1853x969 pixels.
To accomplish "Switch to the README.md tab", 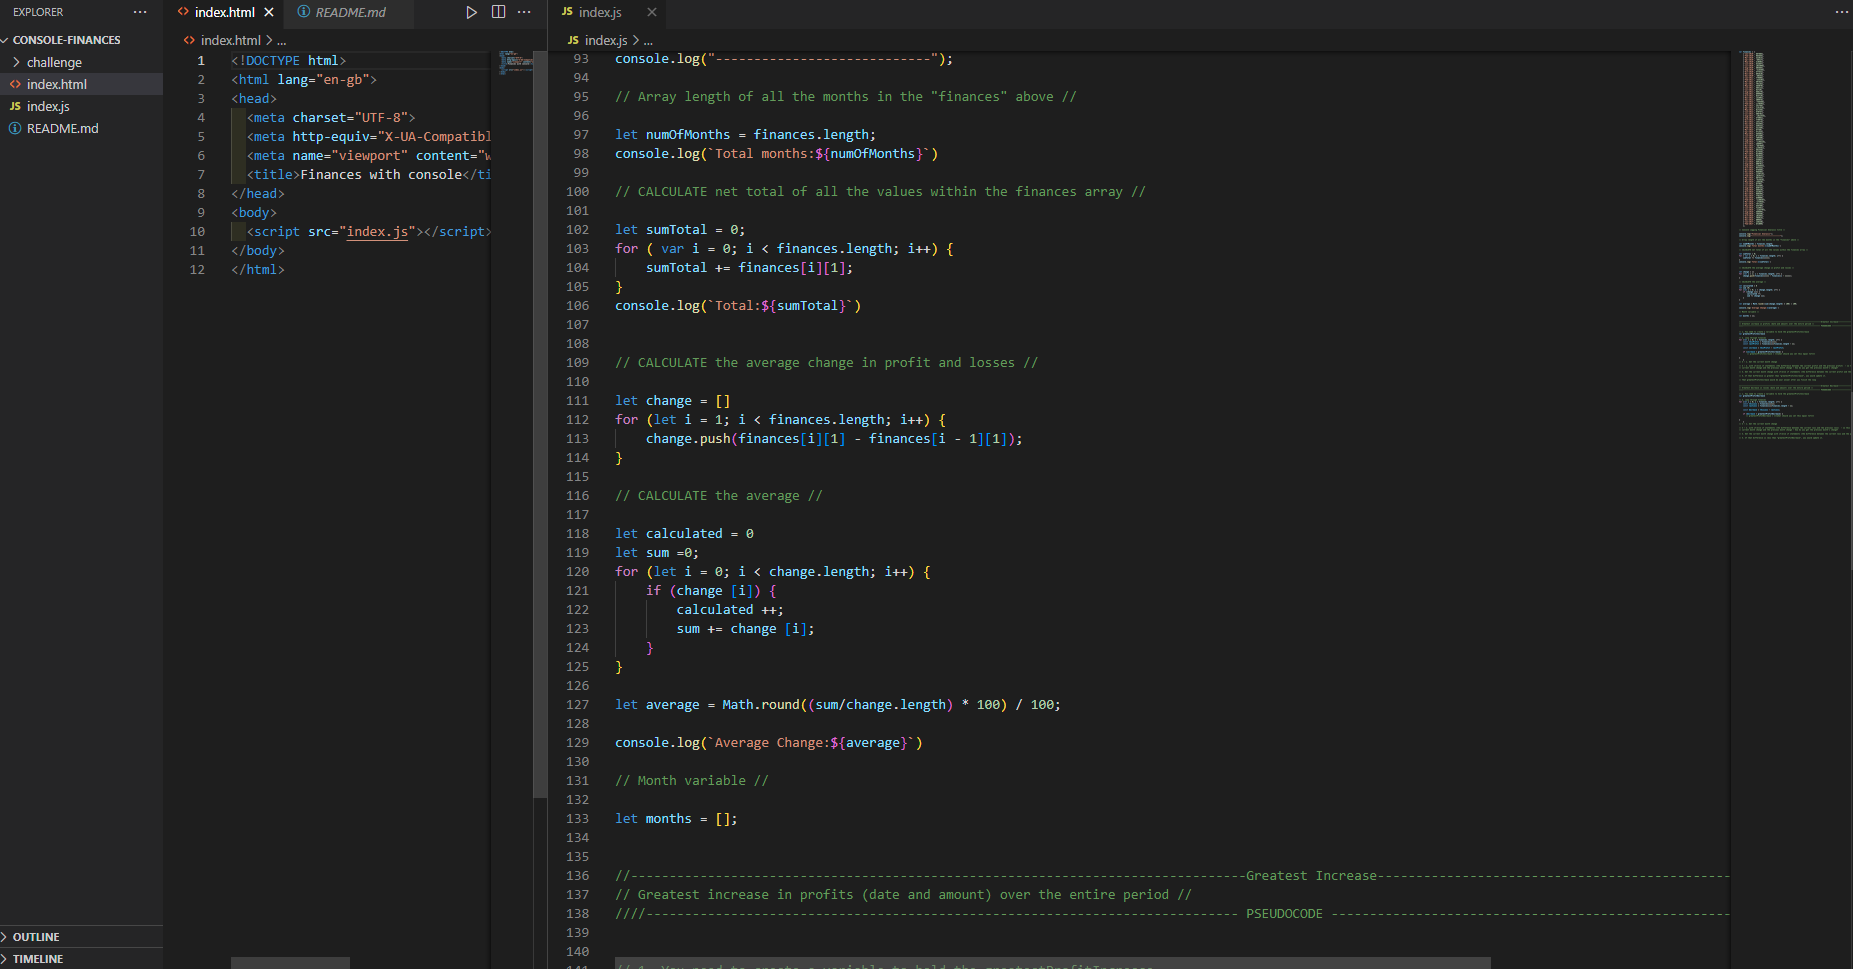I will tap(347, 12).
